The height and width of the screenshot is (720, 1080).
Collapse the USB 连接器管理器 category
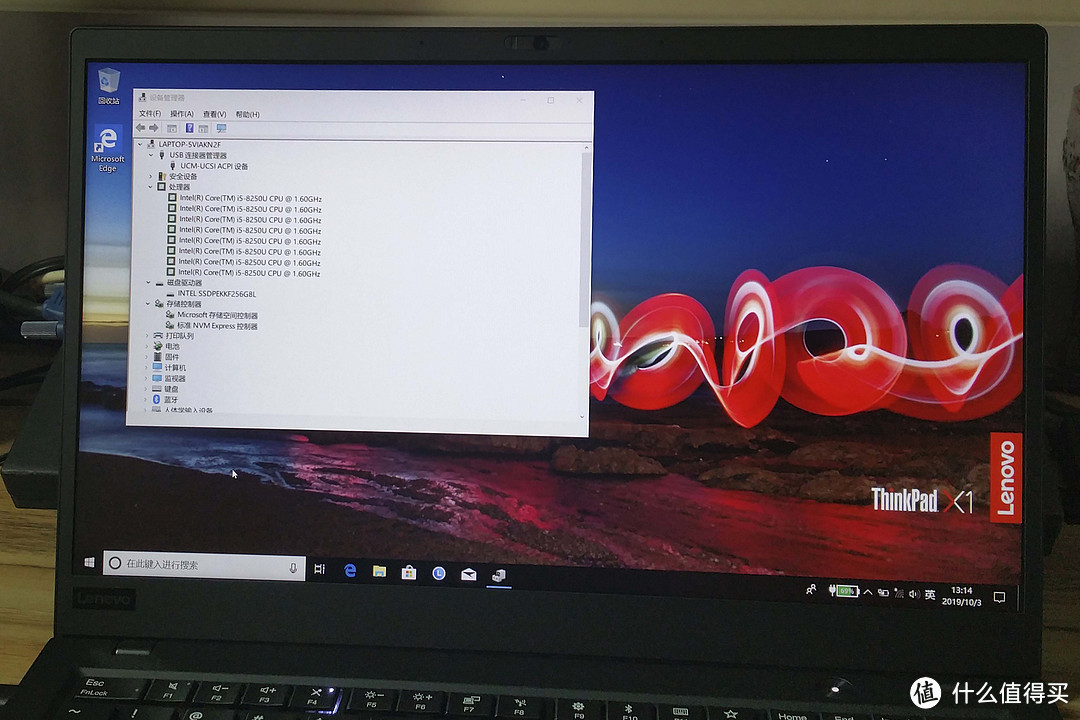point(151,155)
